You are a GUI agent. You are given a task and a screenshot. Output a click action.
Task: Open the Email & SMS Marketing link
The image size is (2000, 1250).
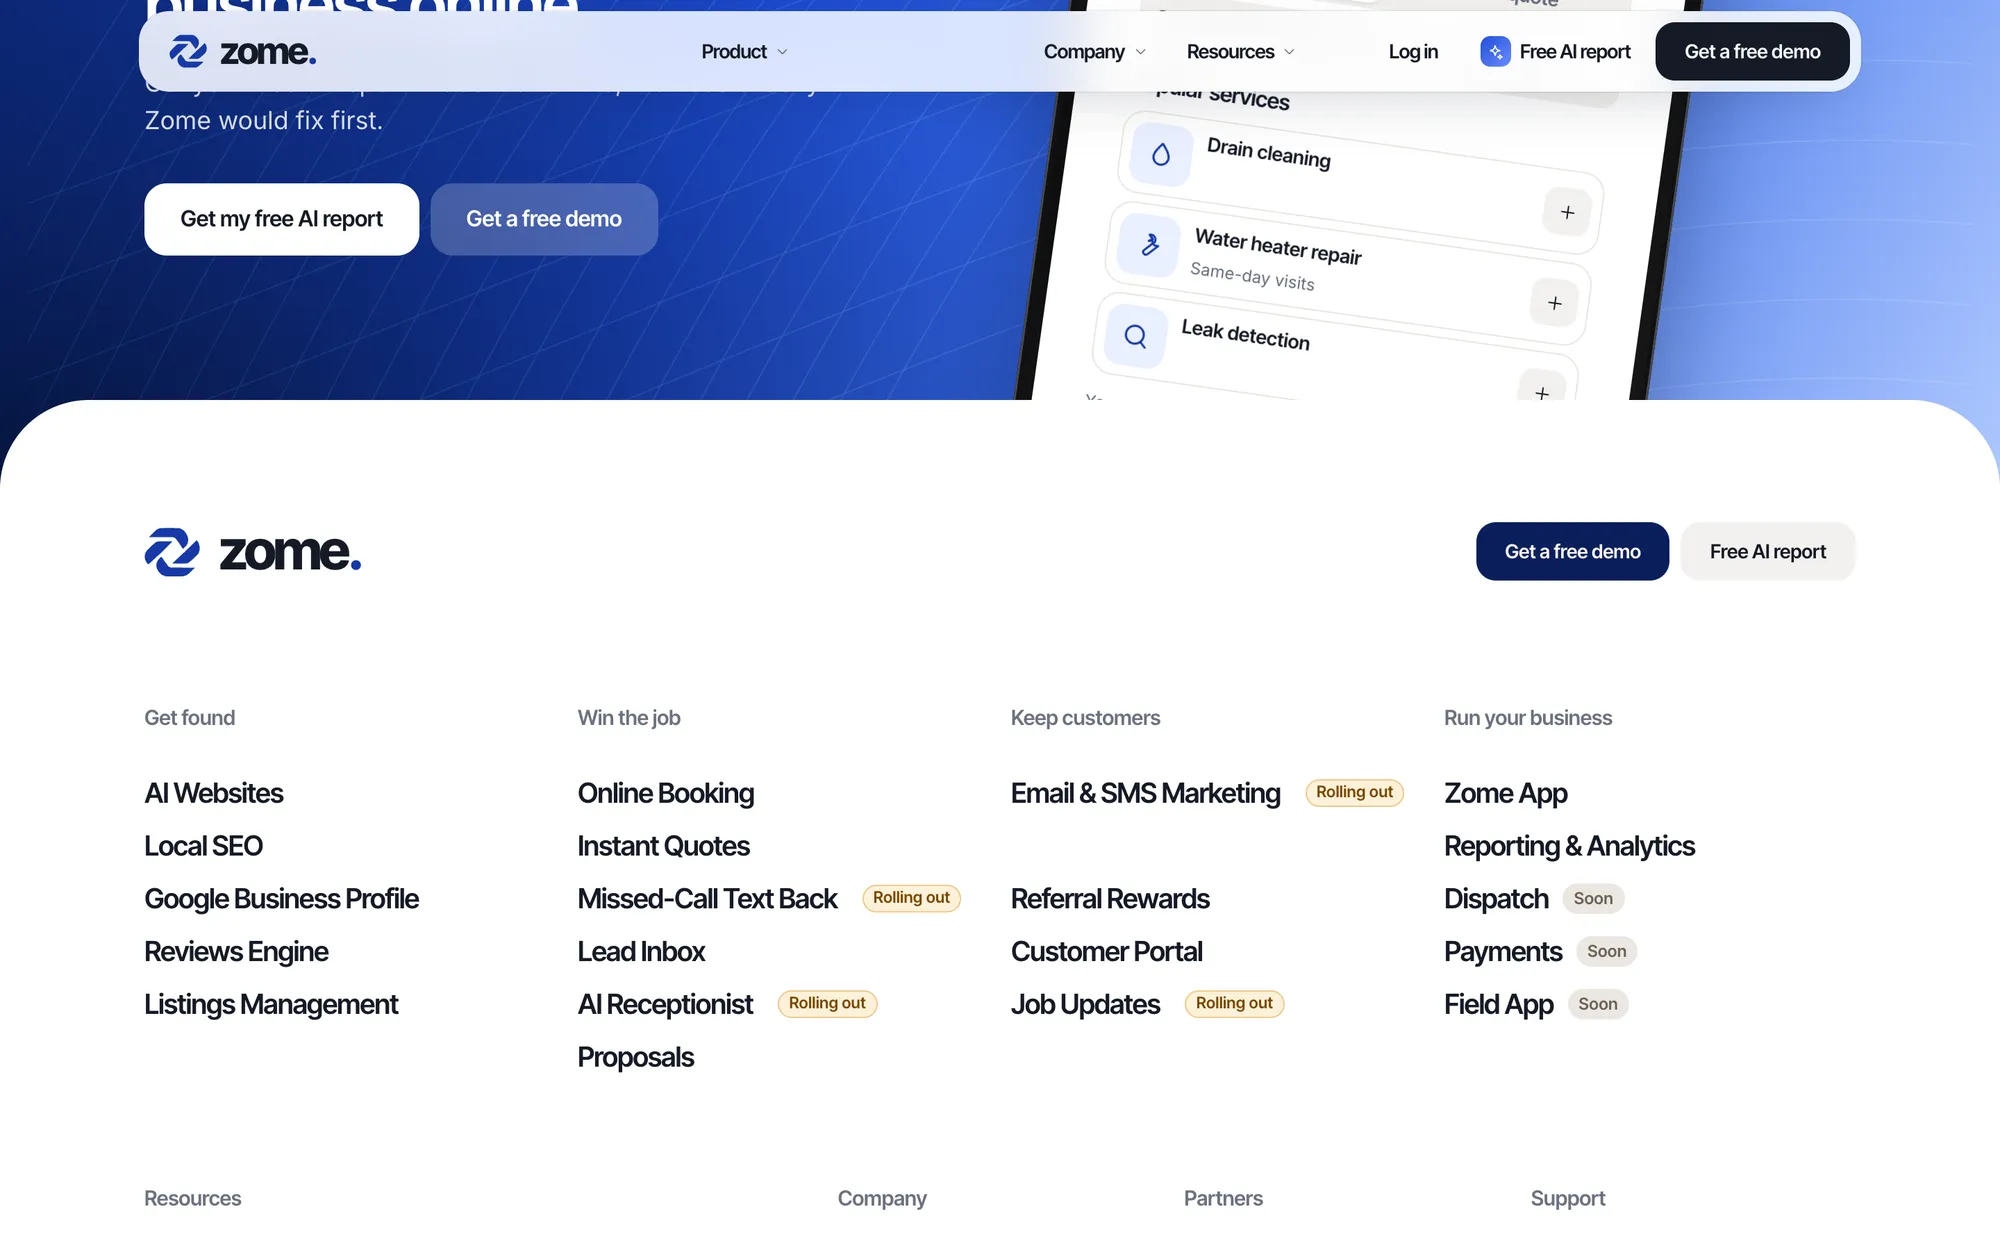(x=1145, y=793)
